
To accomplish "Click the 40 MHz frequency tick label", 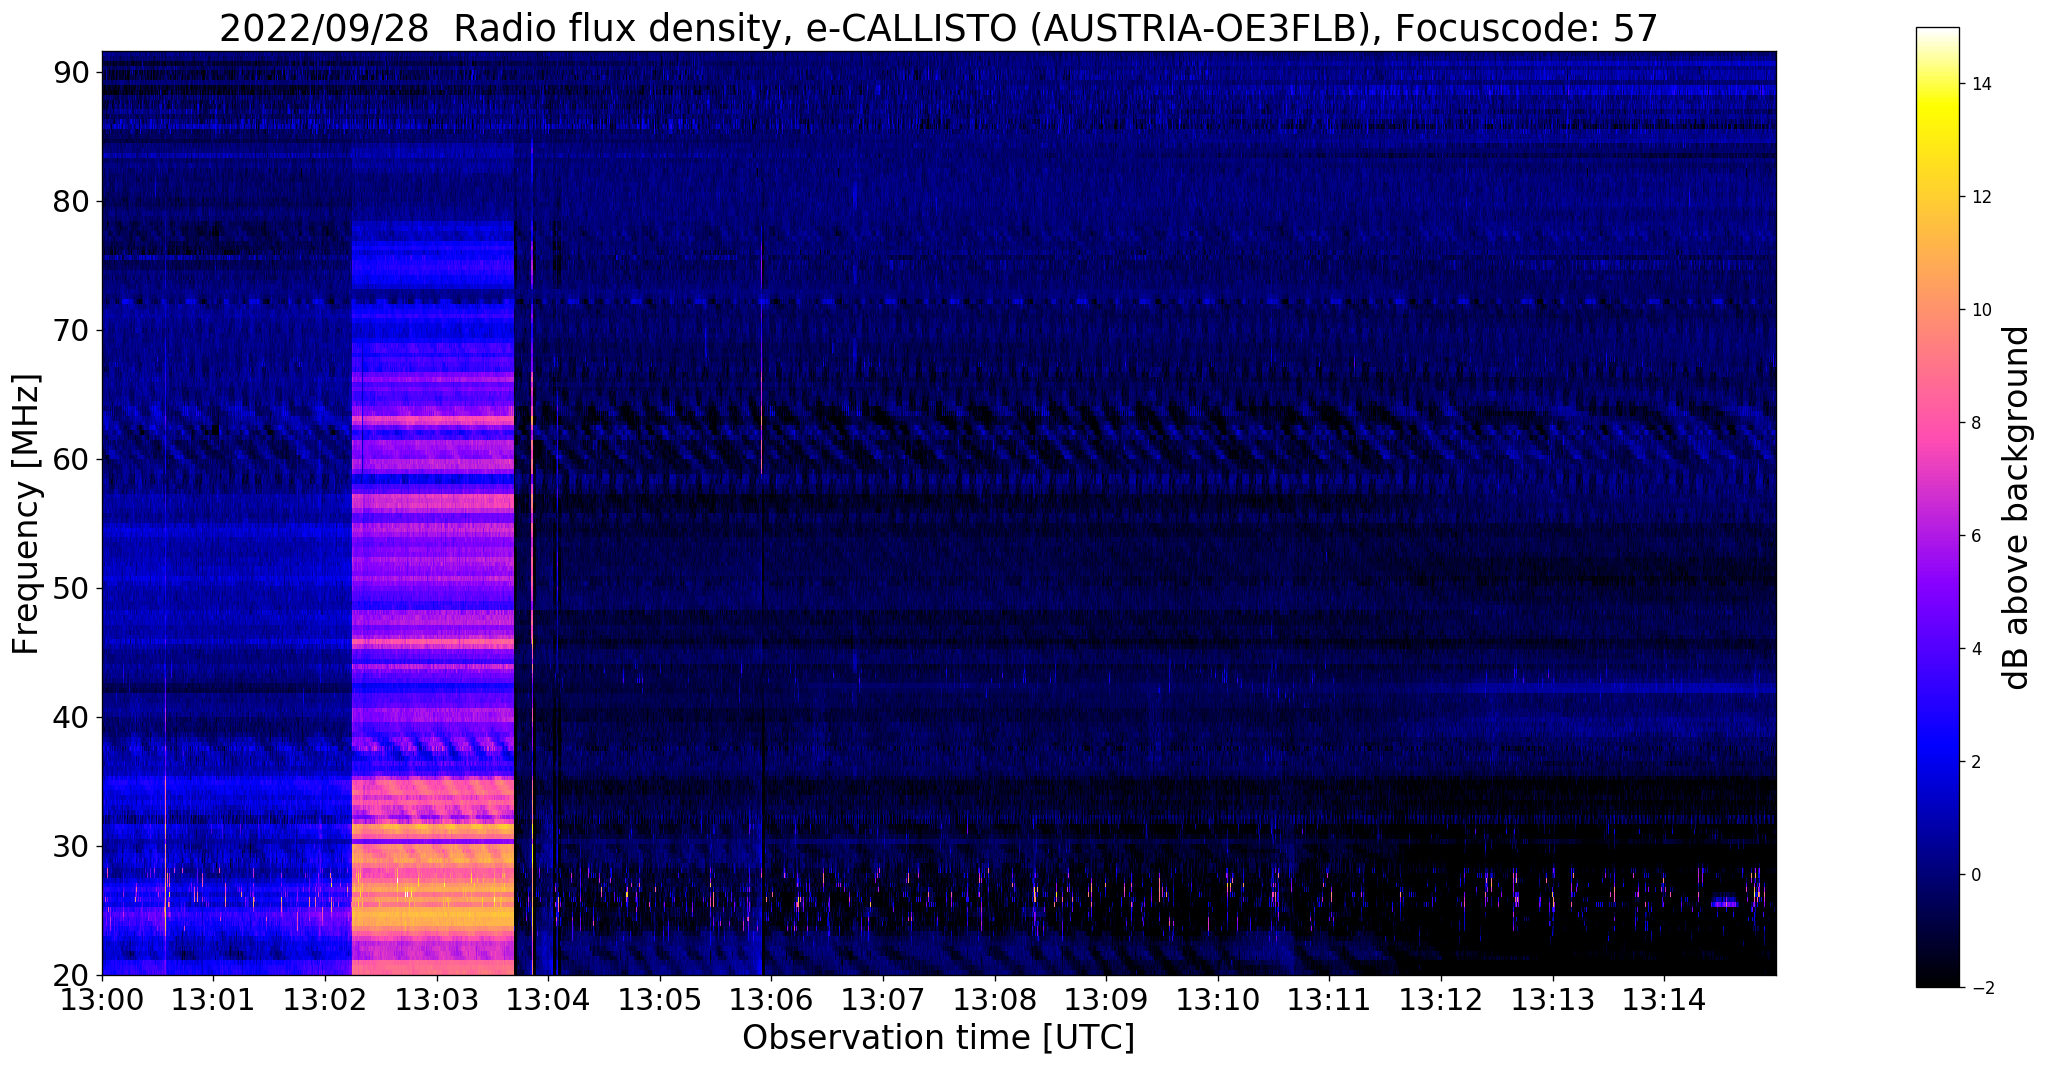I will [70, 717].
